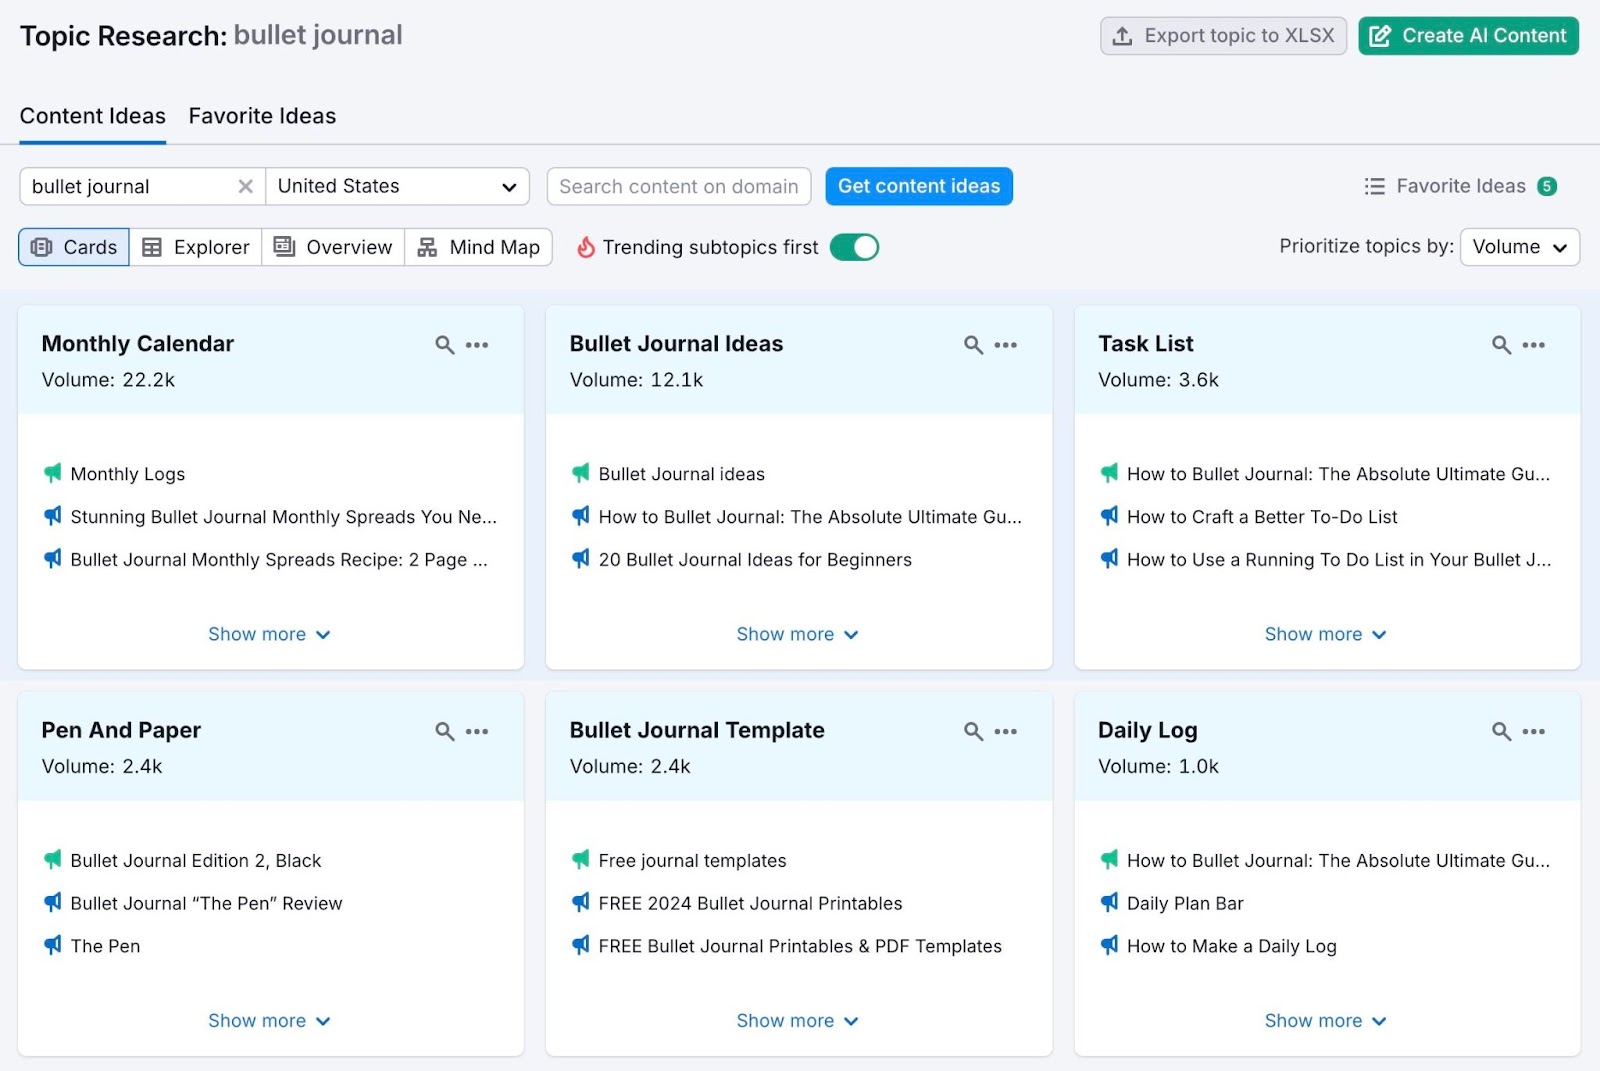Select the Content Ideas tab
The image size is (1600, 1071).
[92, 116]
